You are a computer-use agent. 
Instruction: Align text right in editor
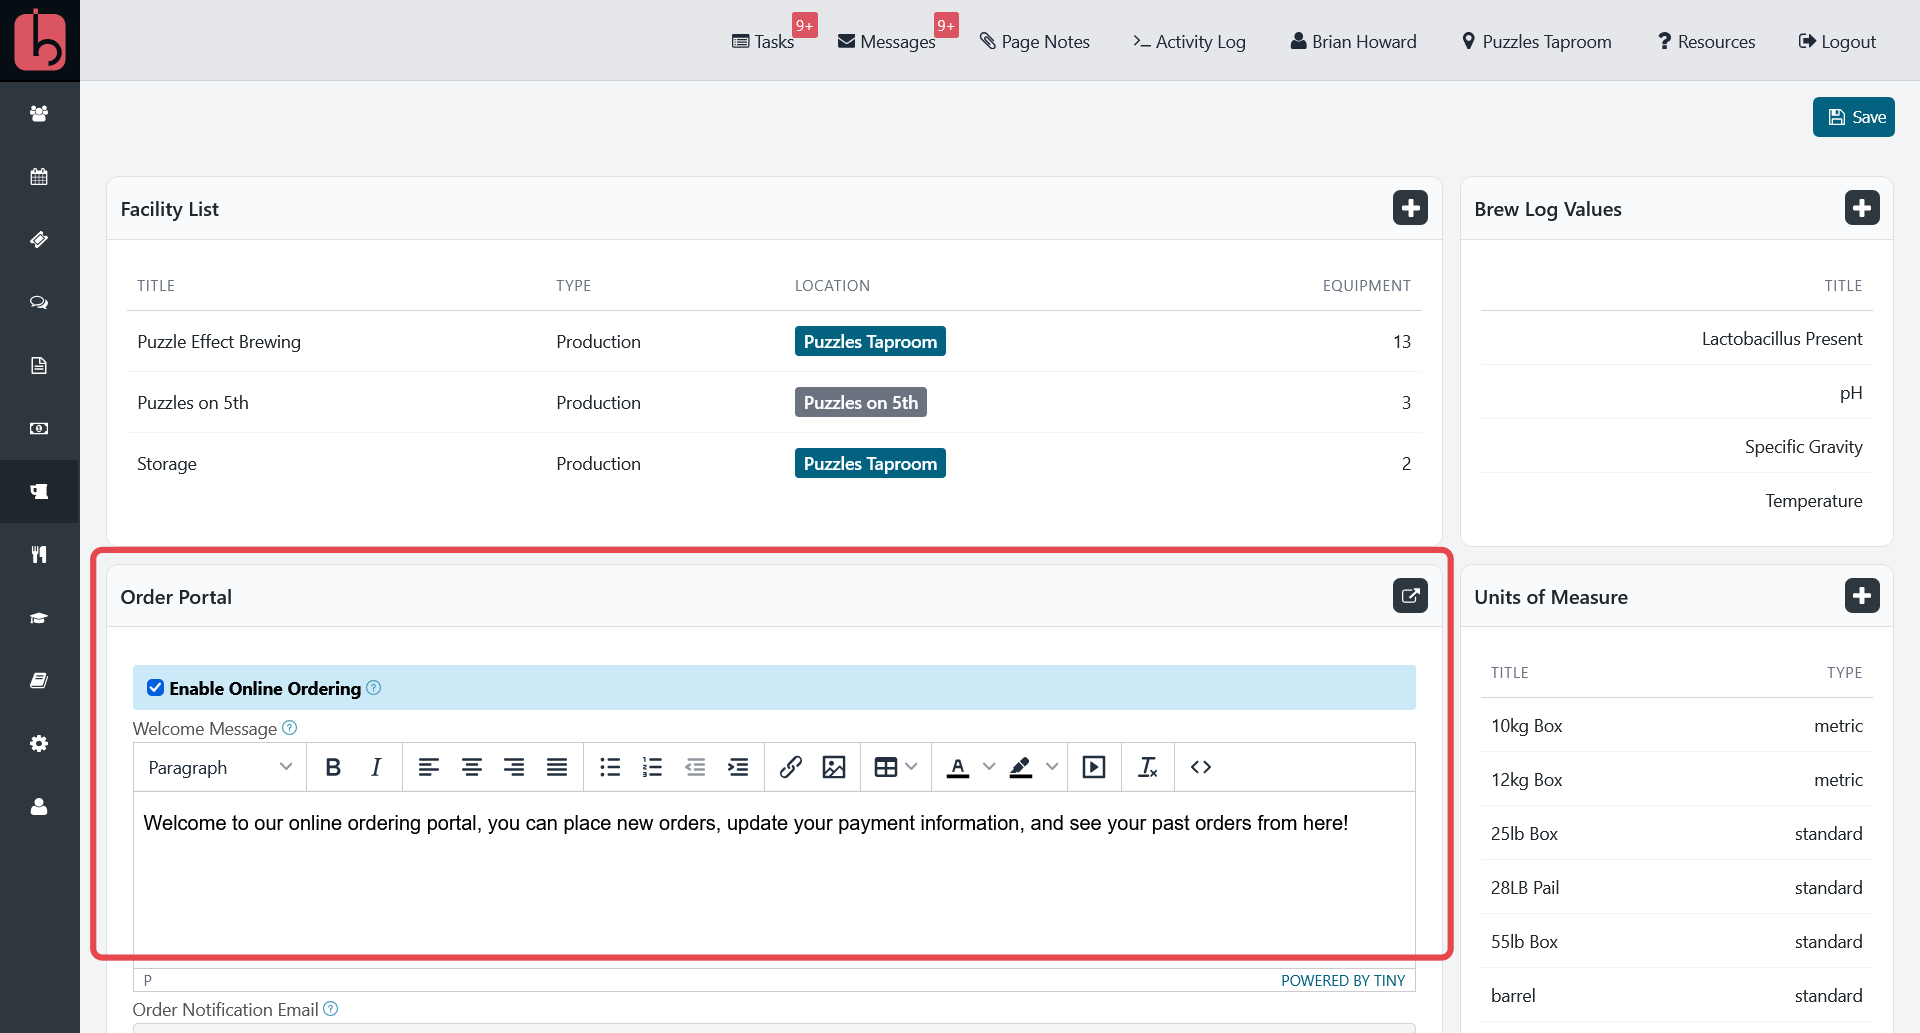pos(514,767)
